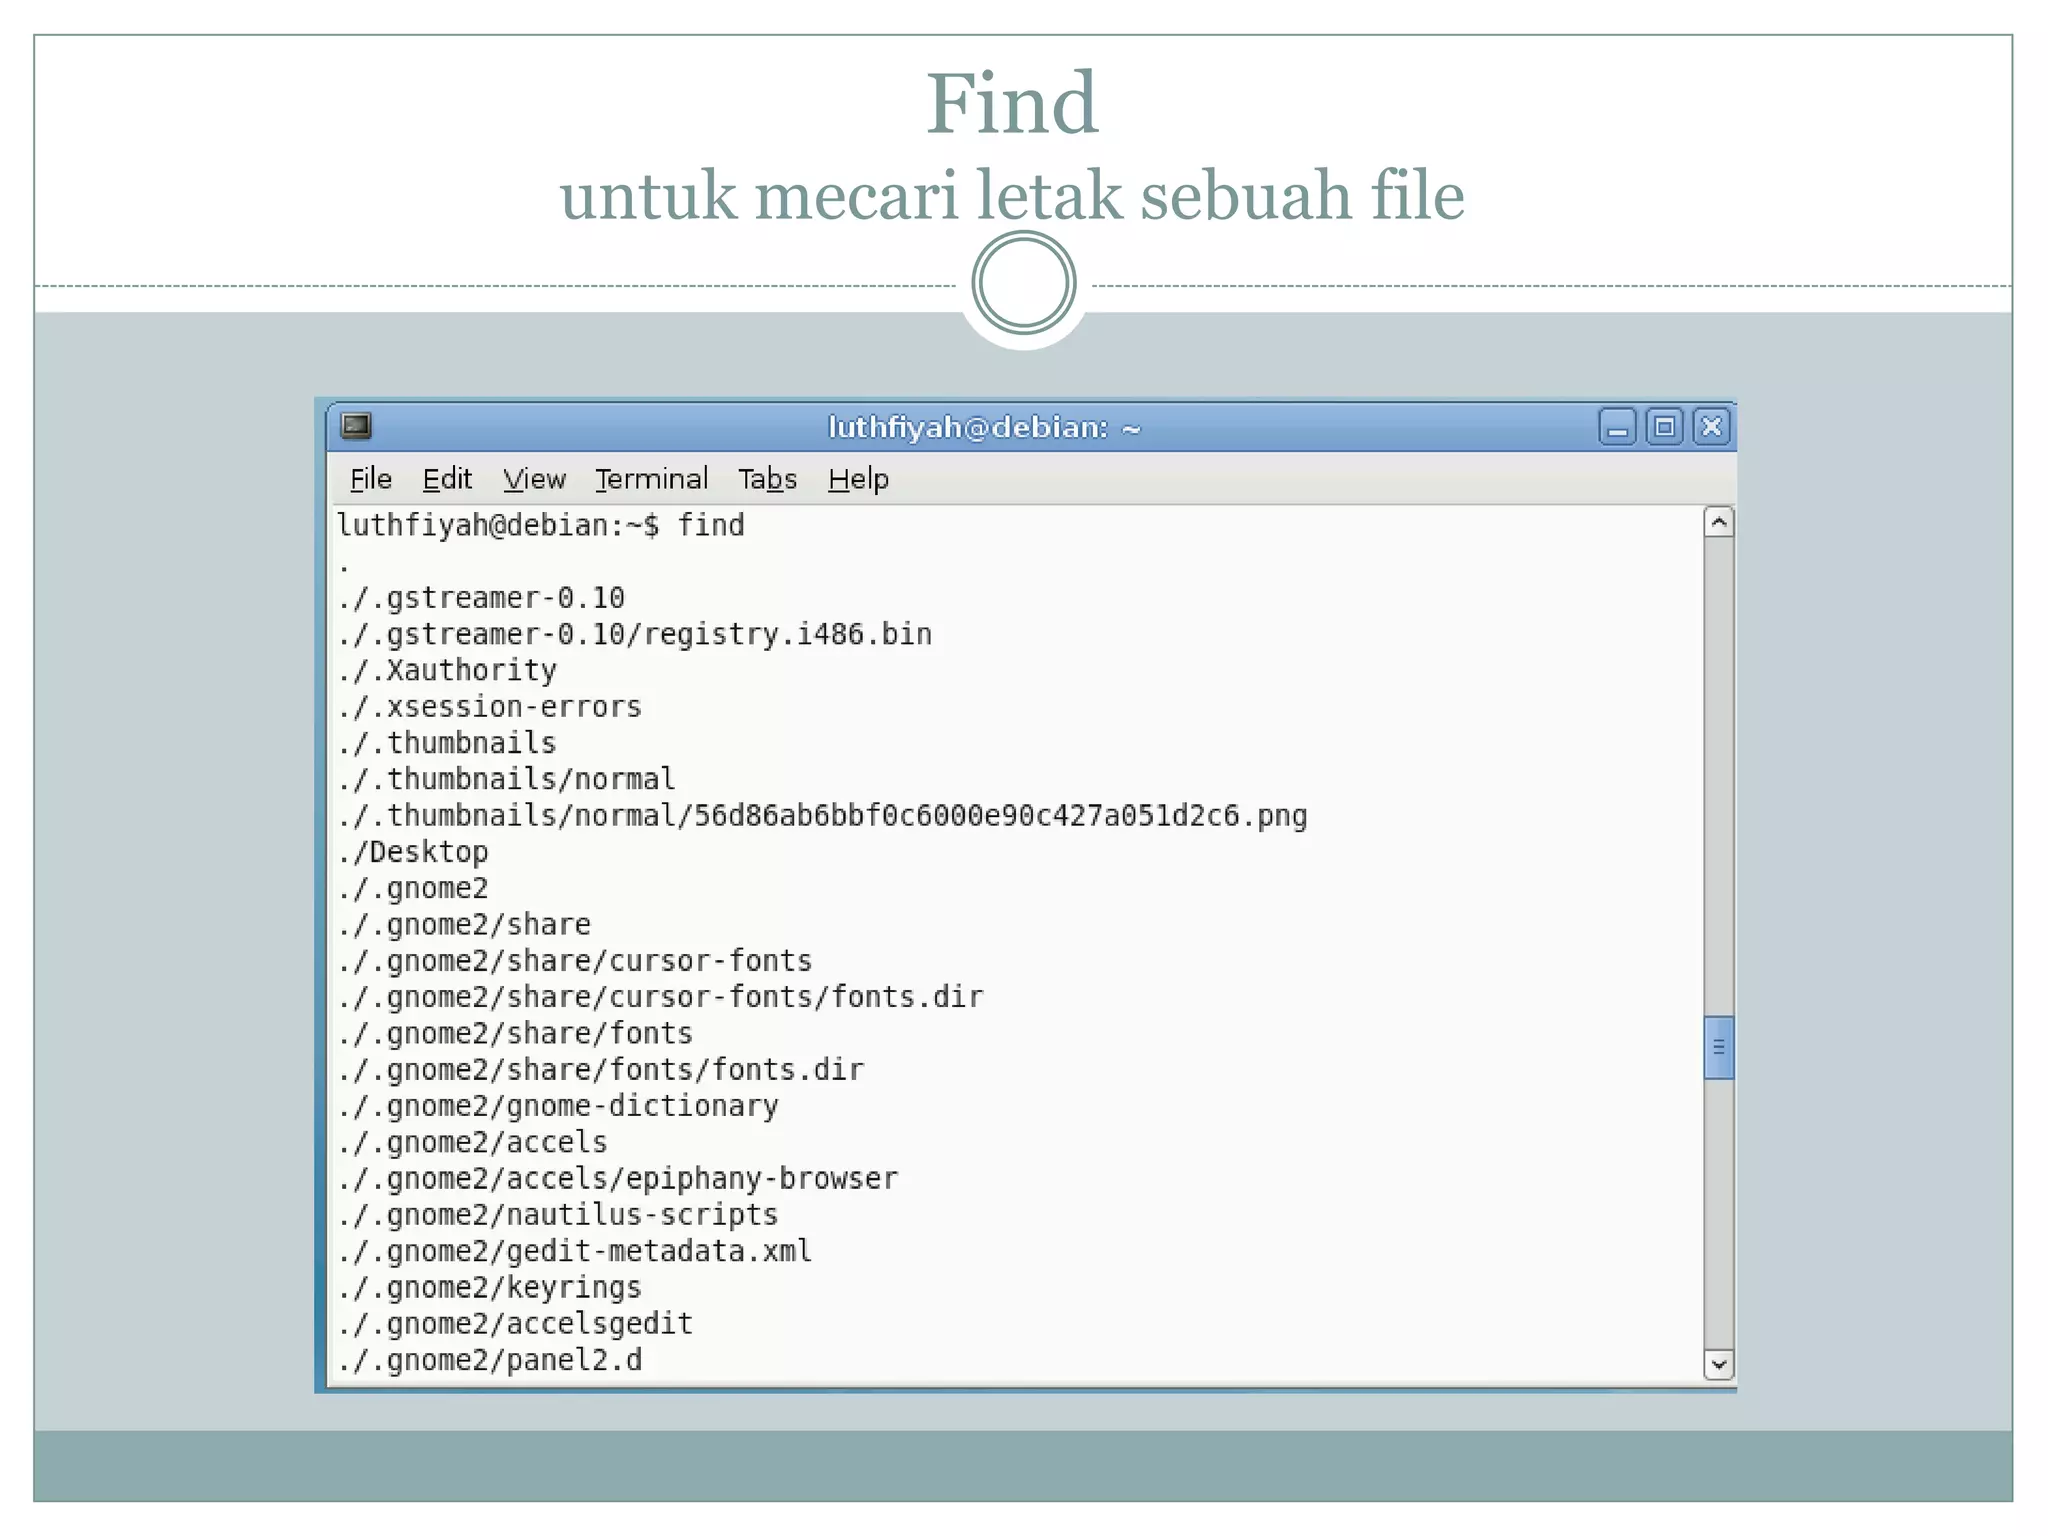Click the scrollbar up arrow
2048x1536 pixels.
pos(1718,522)
